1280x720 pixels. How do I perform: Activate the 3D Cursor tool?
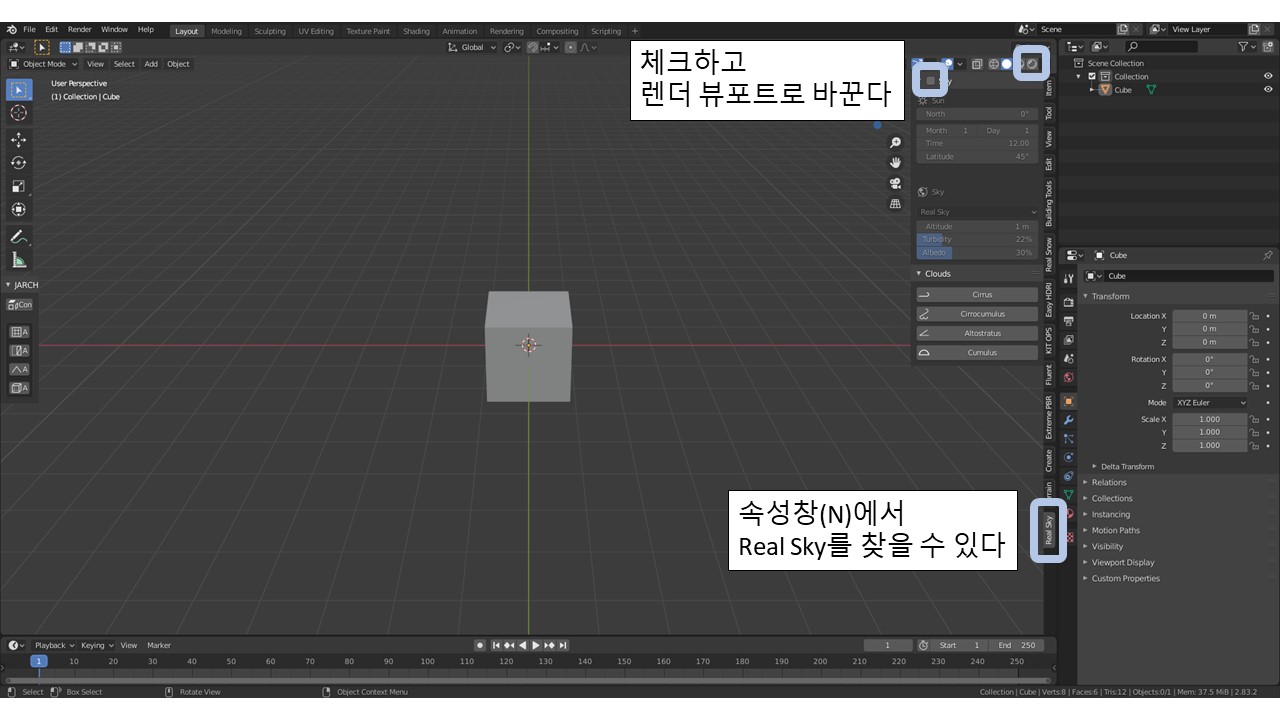click(x=19, y=113)
